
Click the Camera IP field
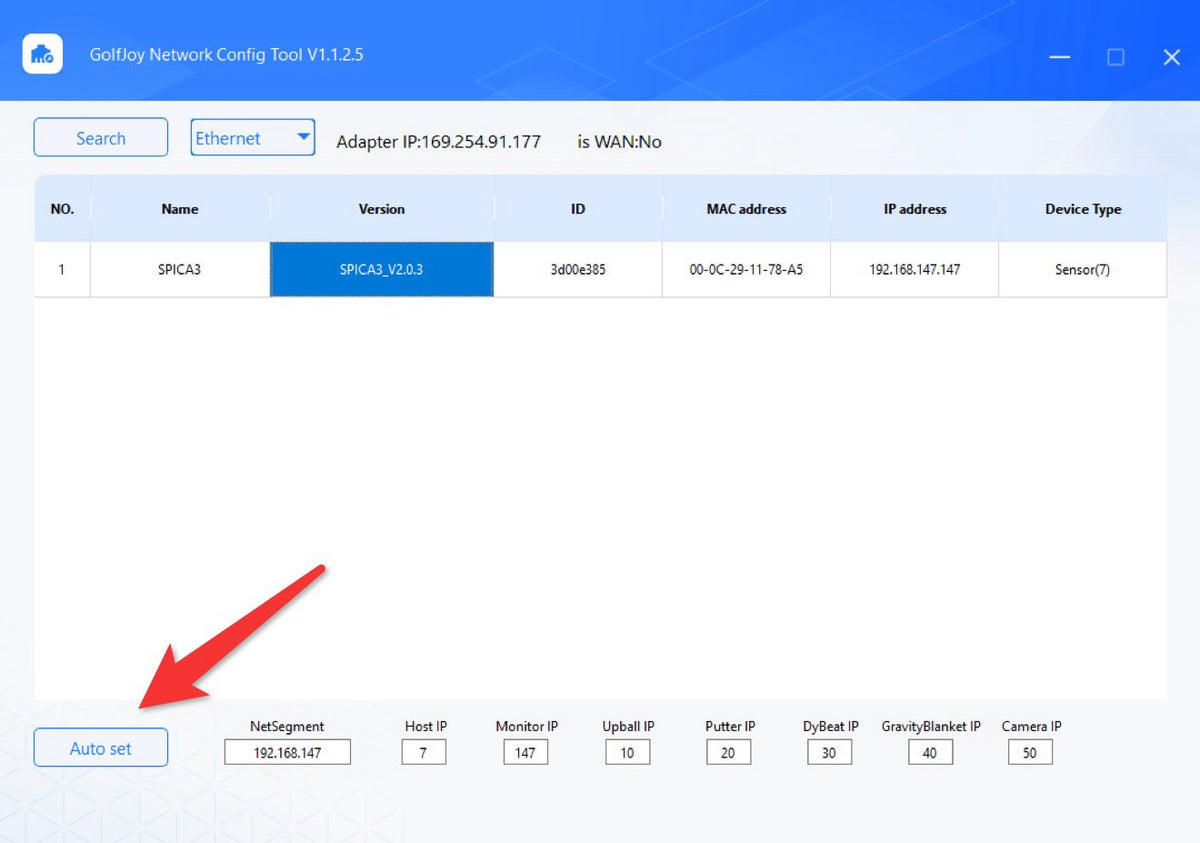tap(1031, 752)
